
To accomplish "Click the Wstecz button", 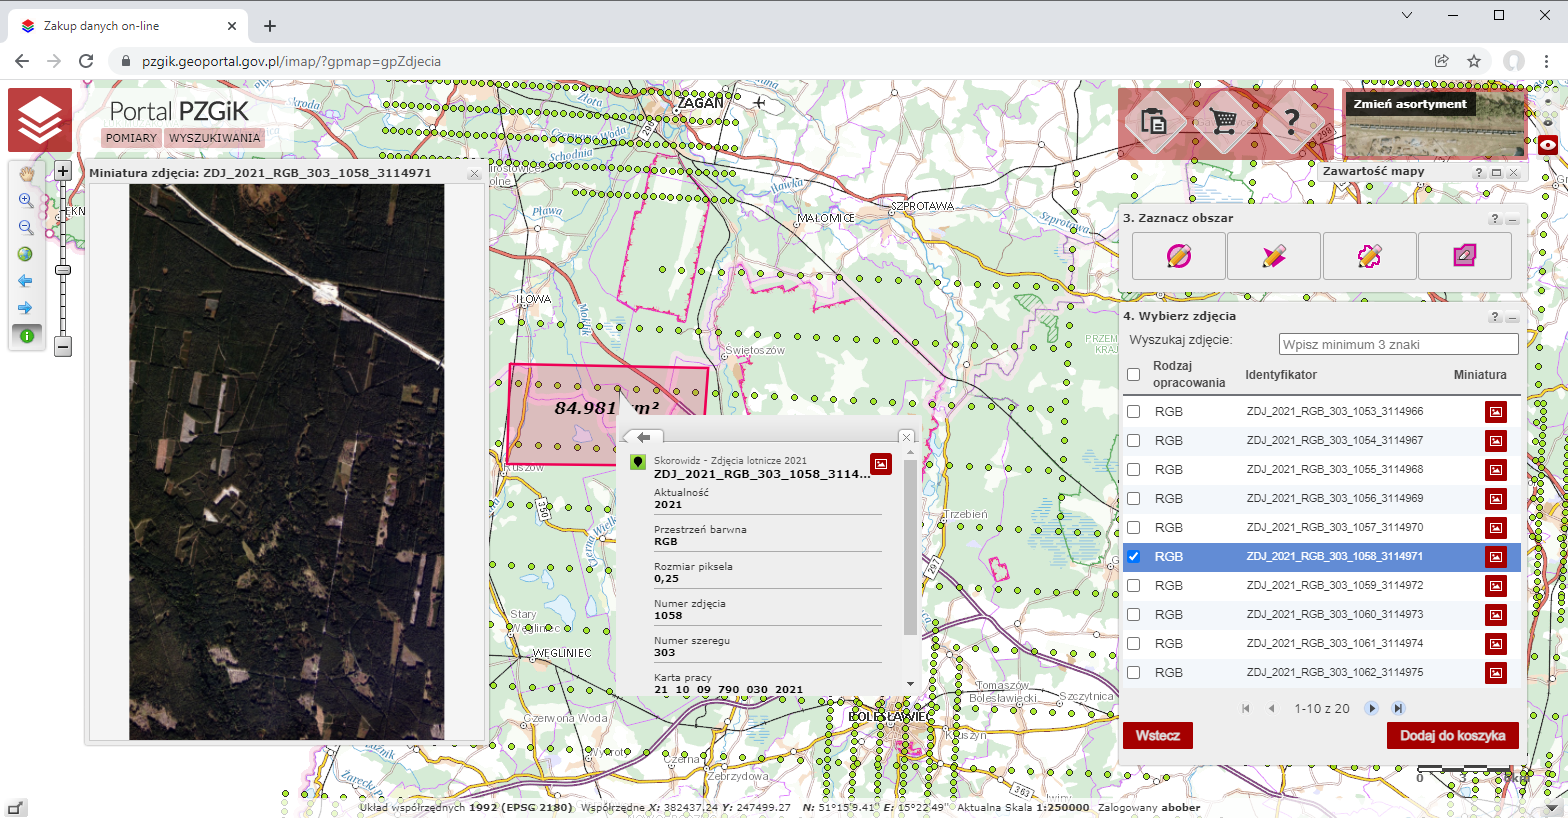I will pyautogui.click(x=1157, y=736).
